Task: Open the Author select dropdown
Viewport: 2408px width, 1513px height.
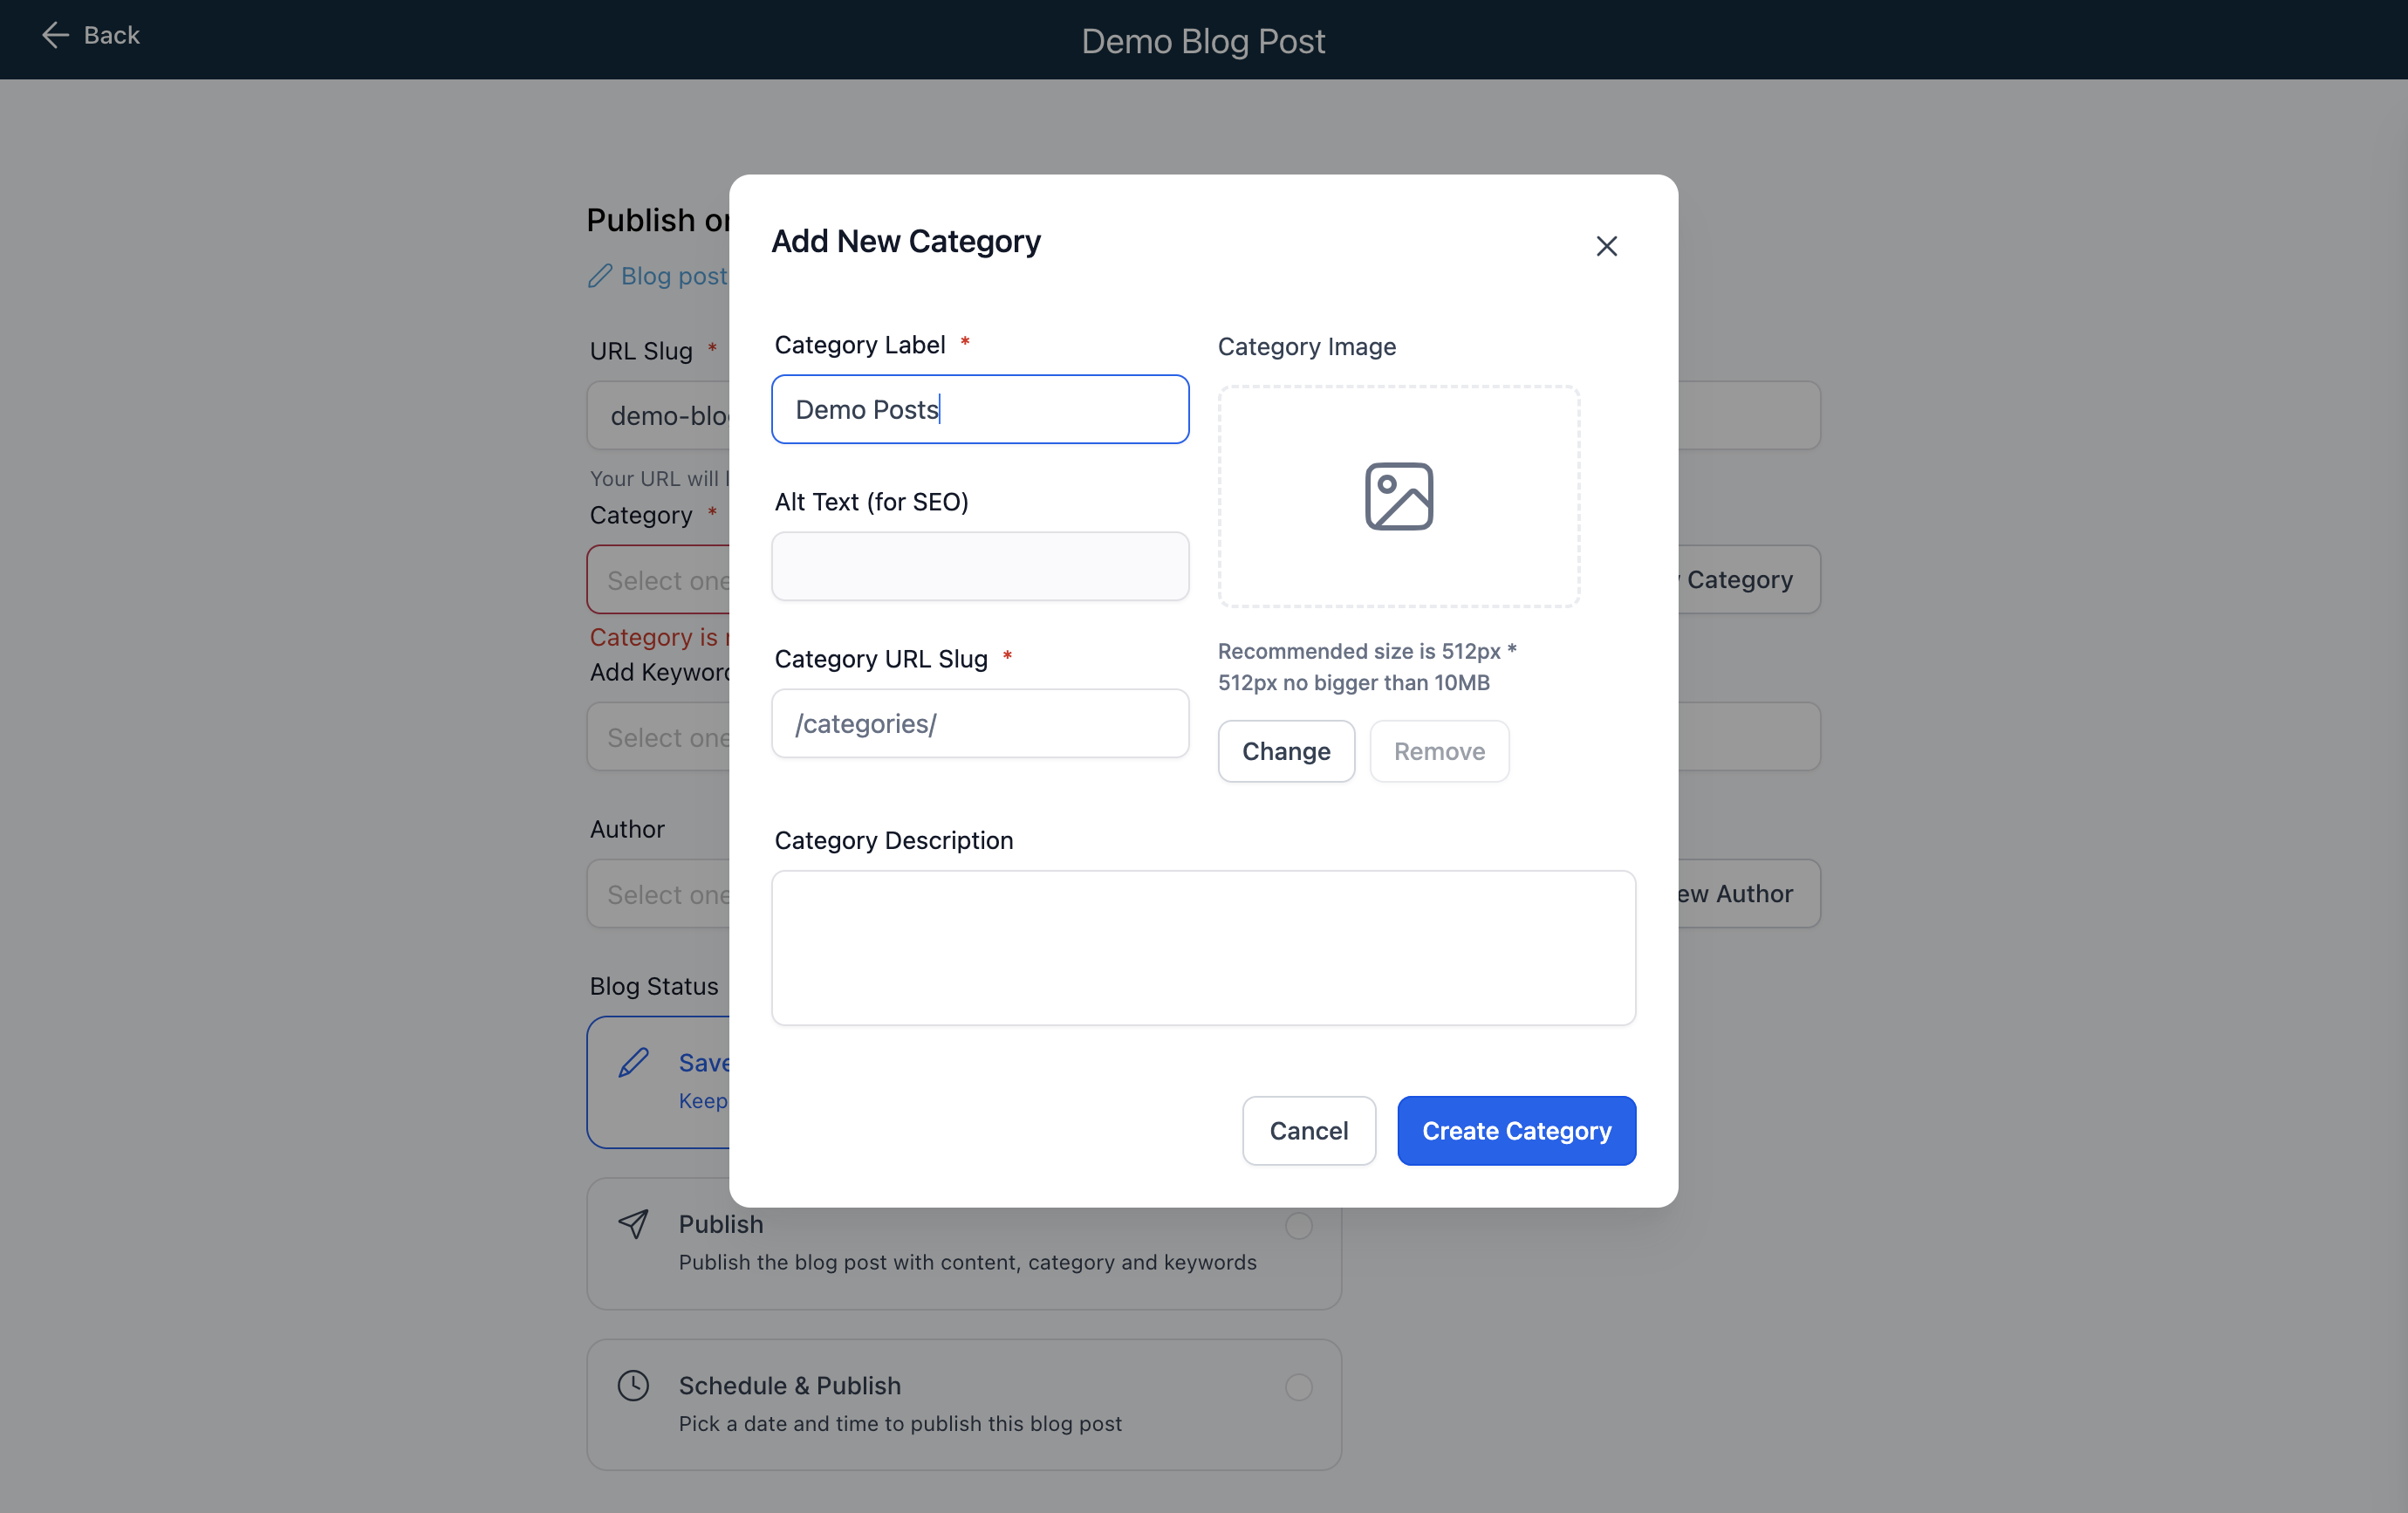Action: point(659,893)
